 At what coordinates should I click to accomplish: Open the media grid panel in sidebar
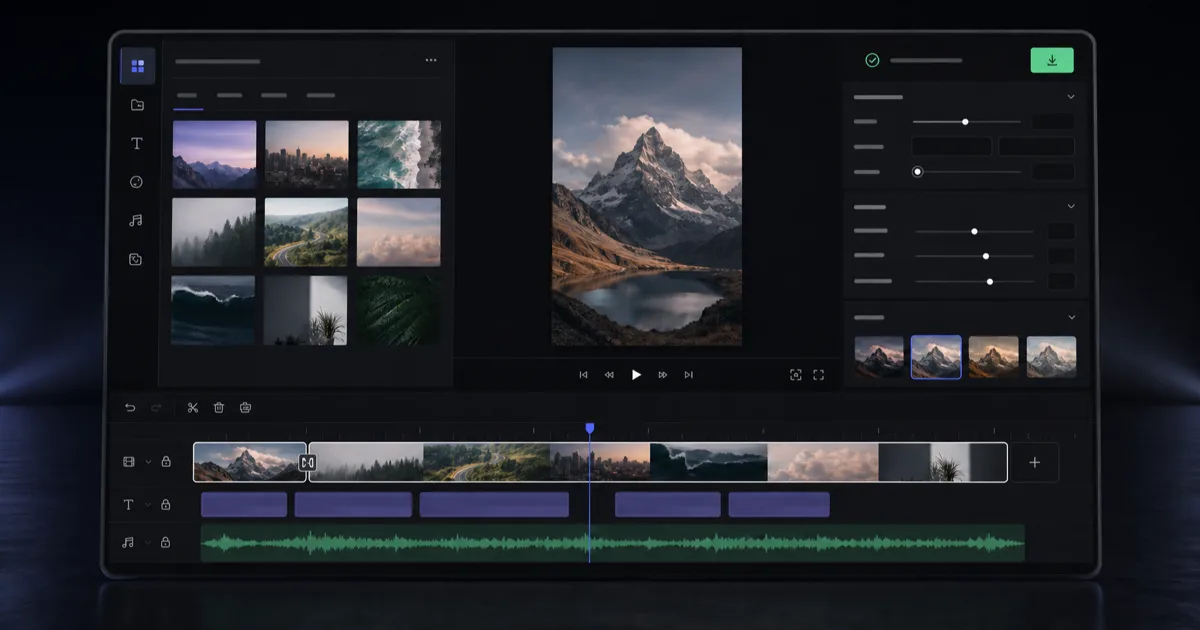138,66
